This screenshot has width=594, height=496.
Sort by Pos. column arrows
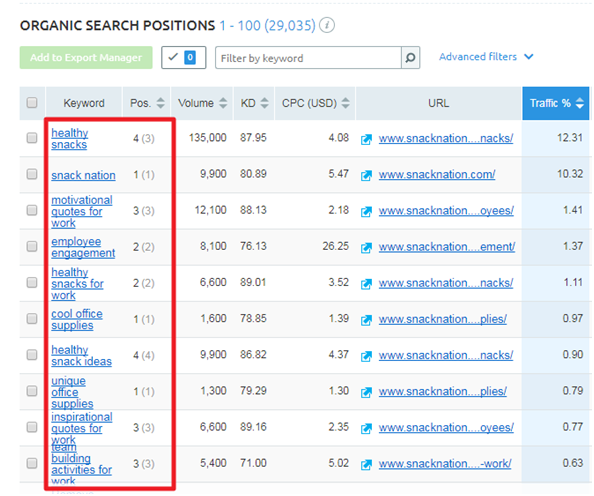(x=161, y=103)
